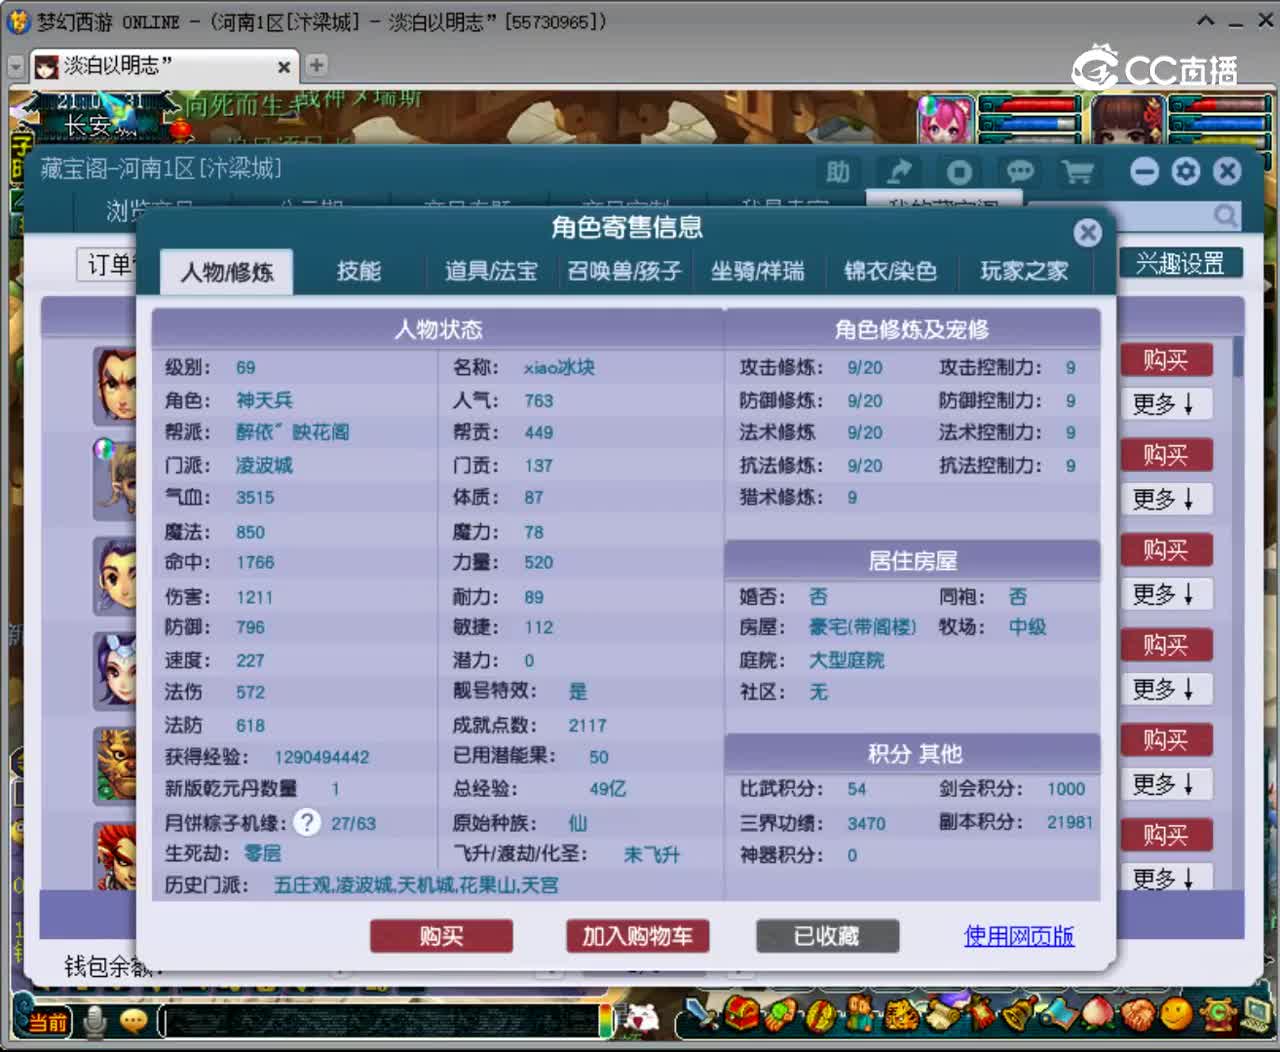
Task: Click the round stop icon in the 藏宝阁 header
Action: coord(959,172)
